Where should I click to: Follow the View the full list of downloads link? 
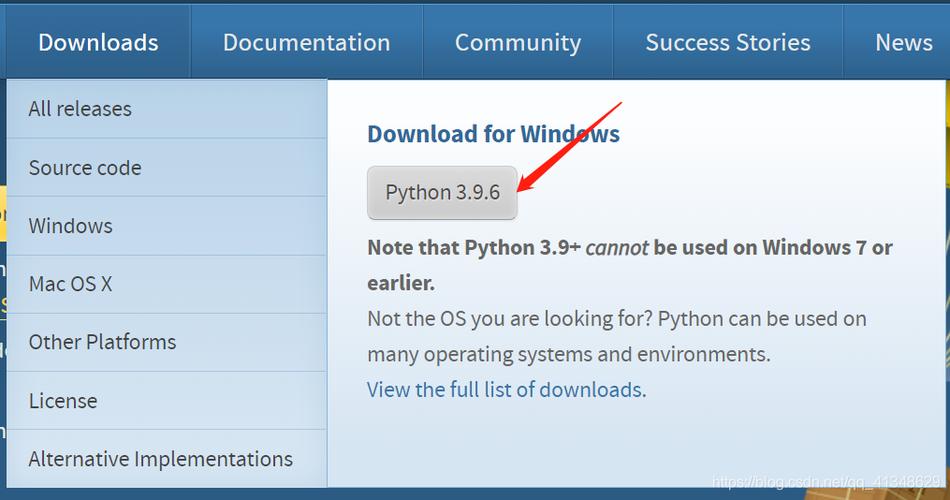(x=507, y=390)
